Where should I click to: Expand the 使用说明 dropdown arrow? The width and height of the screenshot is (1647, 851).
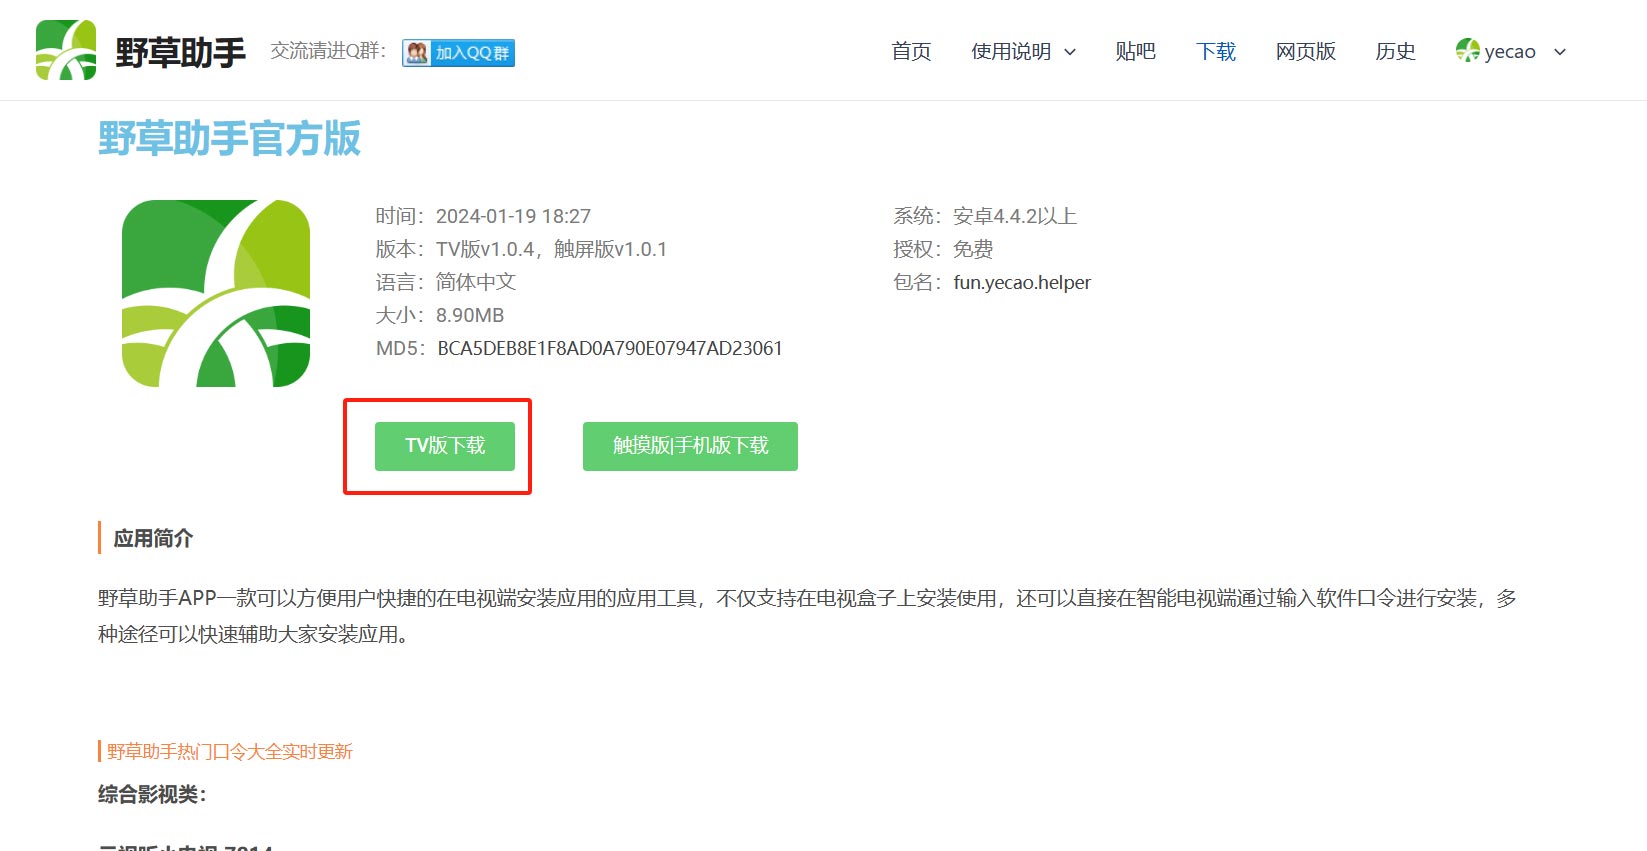[1070, 52]
